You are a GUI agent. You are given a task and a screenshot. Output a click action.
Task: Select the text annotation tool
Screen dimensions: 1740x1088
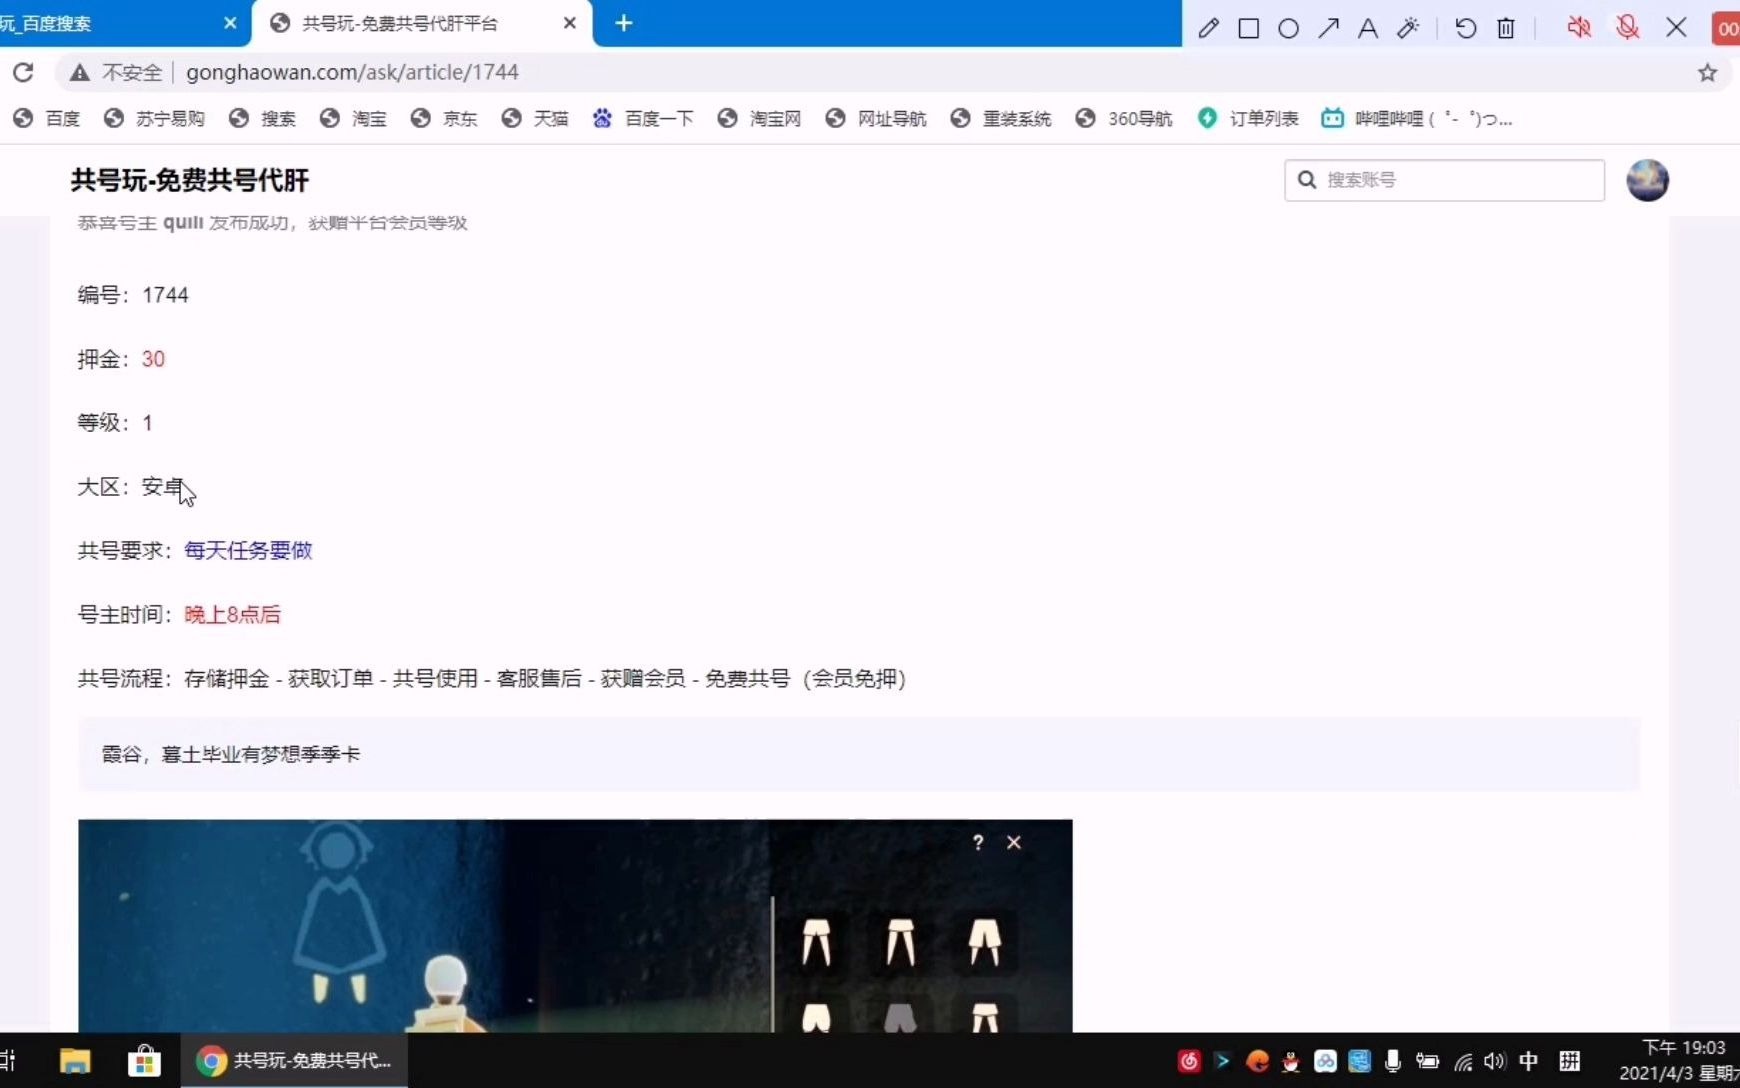1368,28
